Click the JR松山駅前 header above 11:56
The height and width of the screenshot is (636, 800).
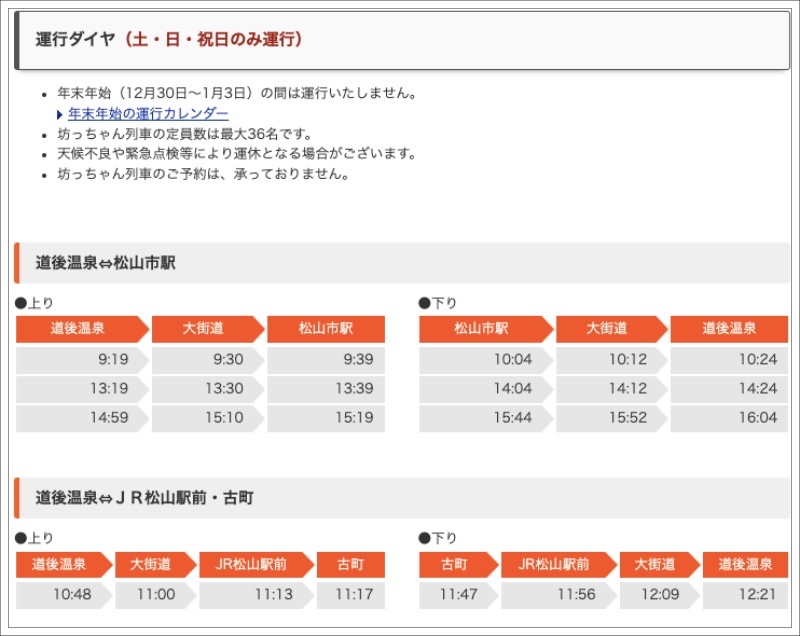point(559,565)
